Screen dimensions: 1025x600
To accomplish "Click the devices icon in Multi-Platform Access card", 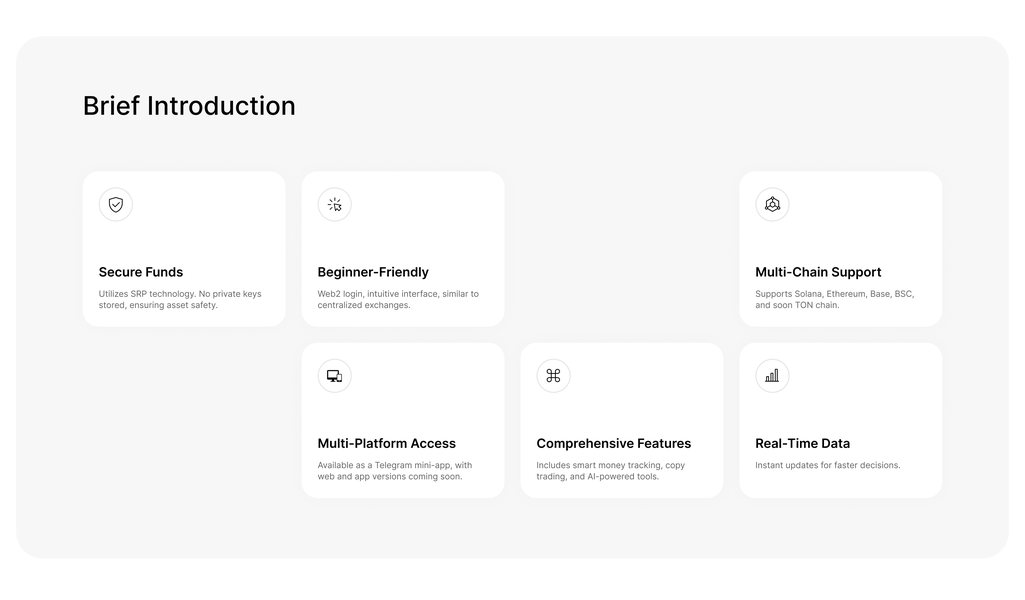I will (335, 376).
